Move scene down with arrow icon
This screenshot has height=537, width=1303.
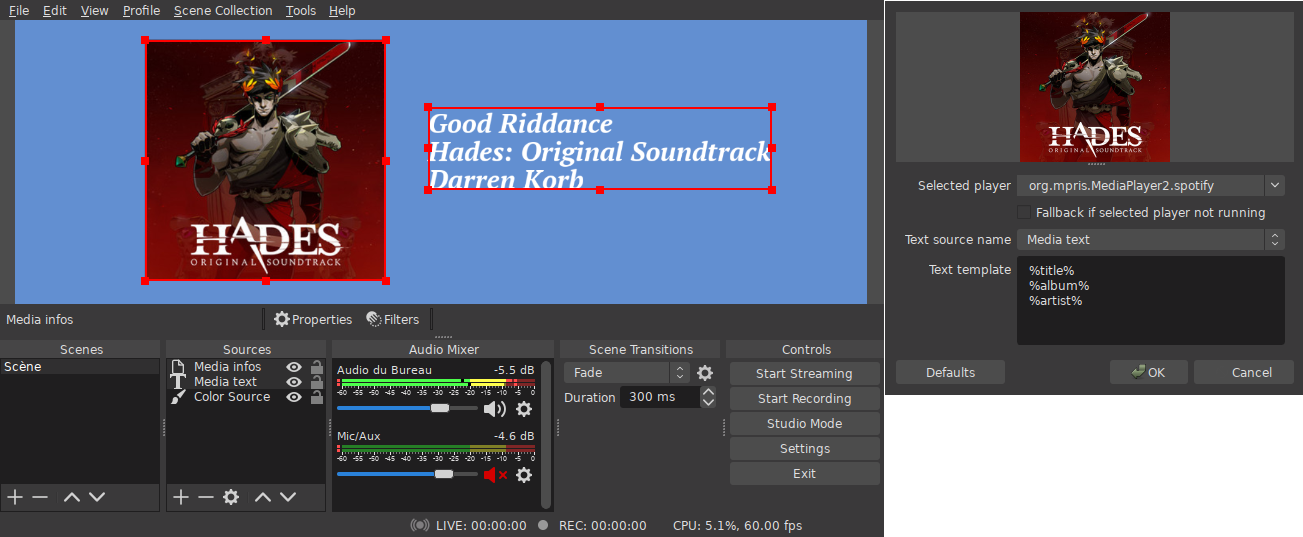pyautogui.click(x=97, y=497)
